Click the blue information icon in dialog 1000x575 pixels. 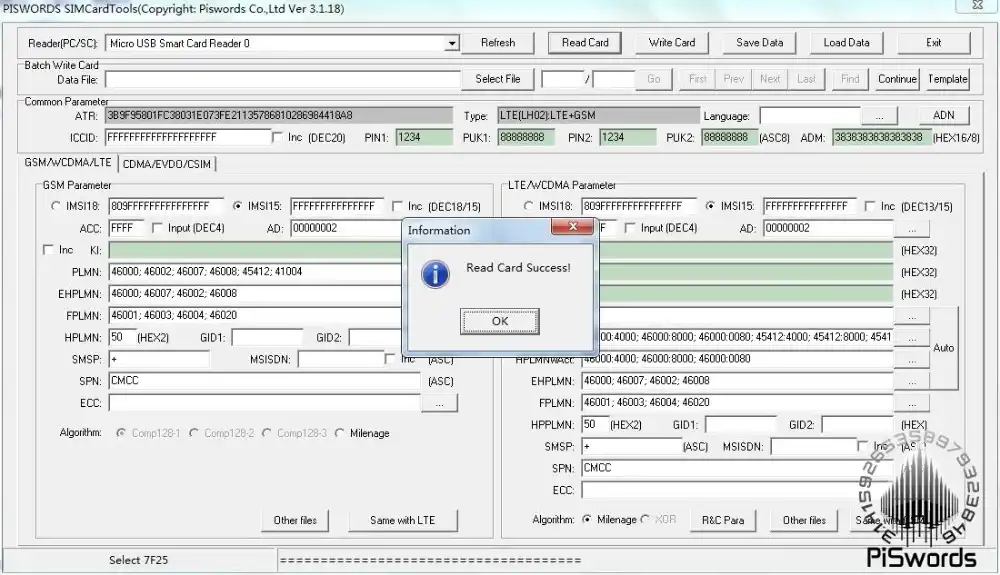(435, 274)
